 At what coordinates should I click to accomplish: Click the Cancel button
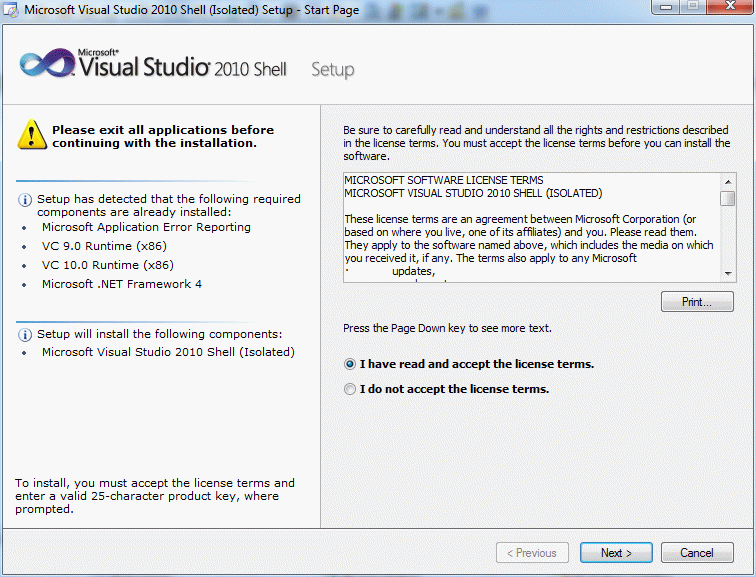pos(697,552)
